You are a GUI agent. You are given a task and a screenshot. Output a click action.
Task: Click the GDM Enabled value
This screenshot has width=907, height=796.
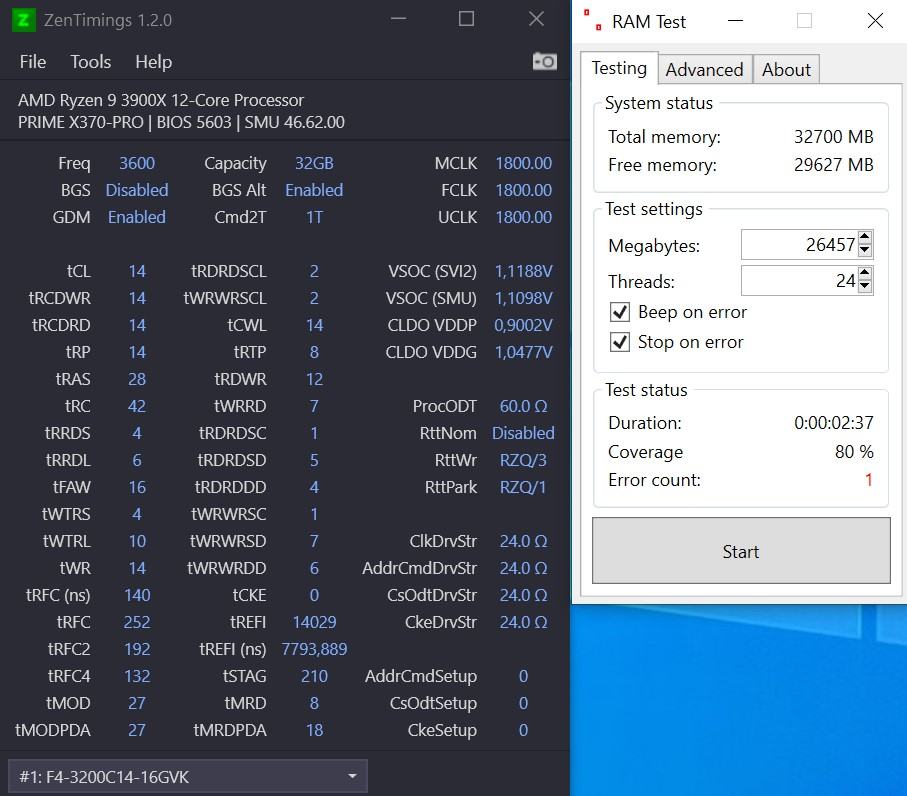tap(137, 217)
